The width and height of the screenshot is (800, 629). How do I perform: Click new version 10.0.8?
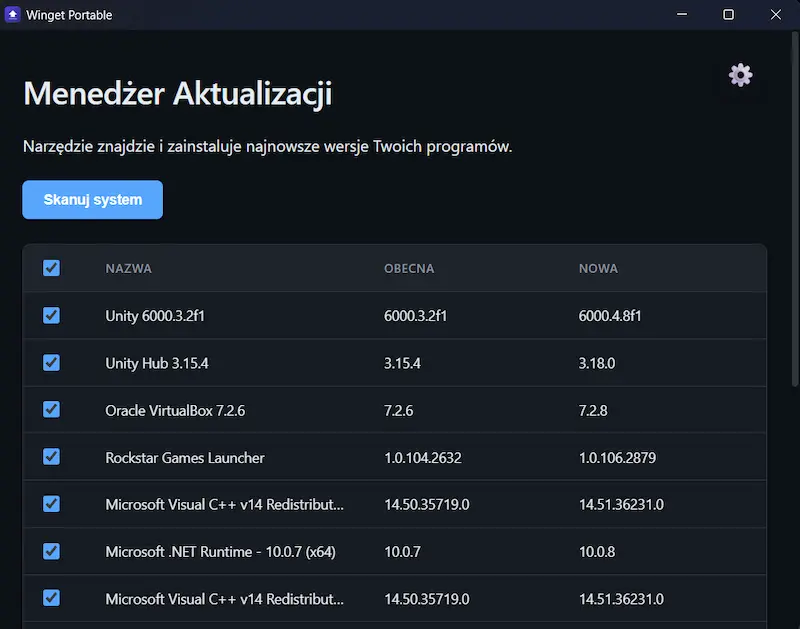pyautogui.click(x=597, y=552)
